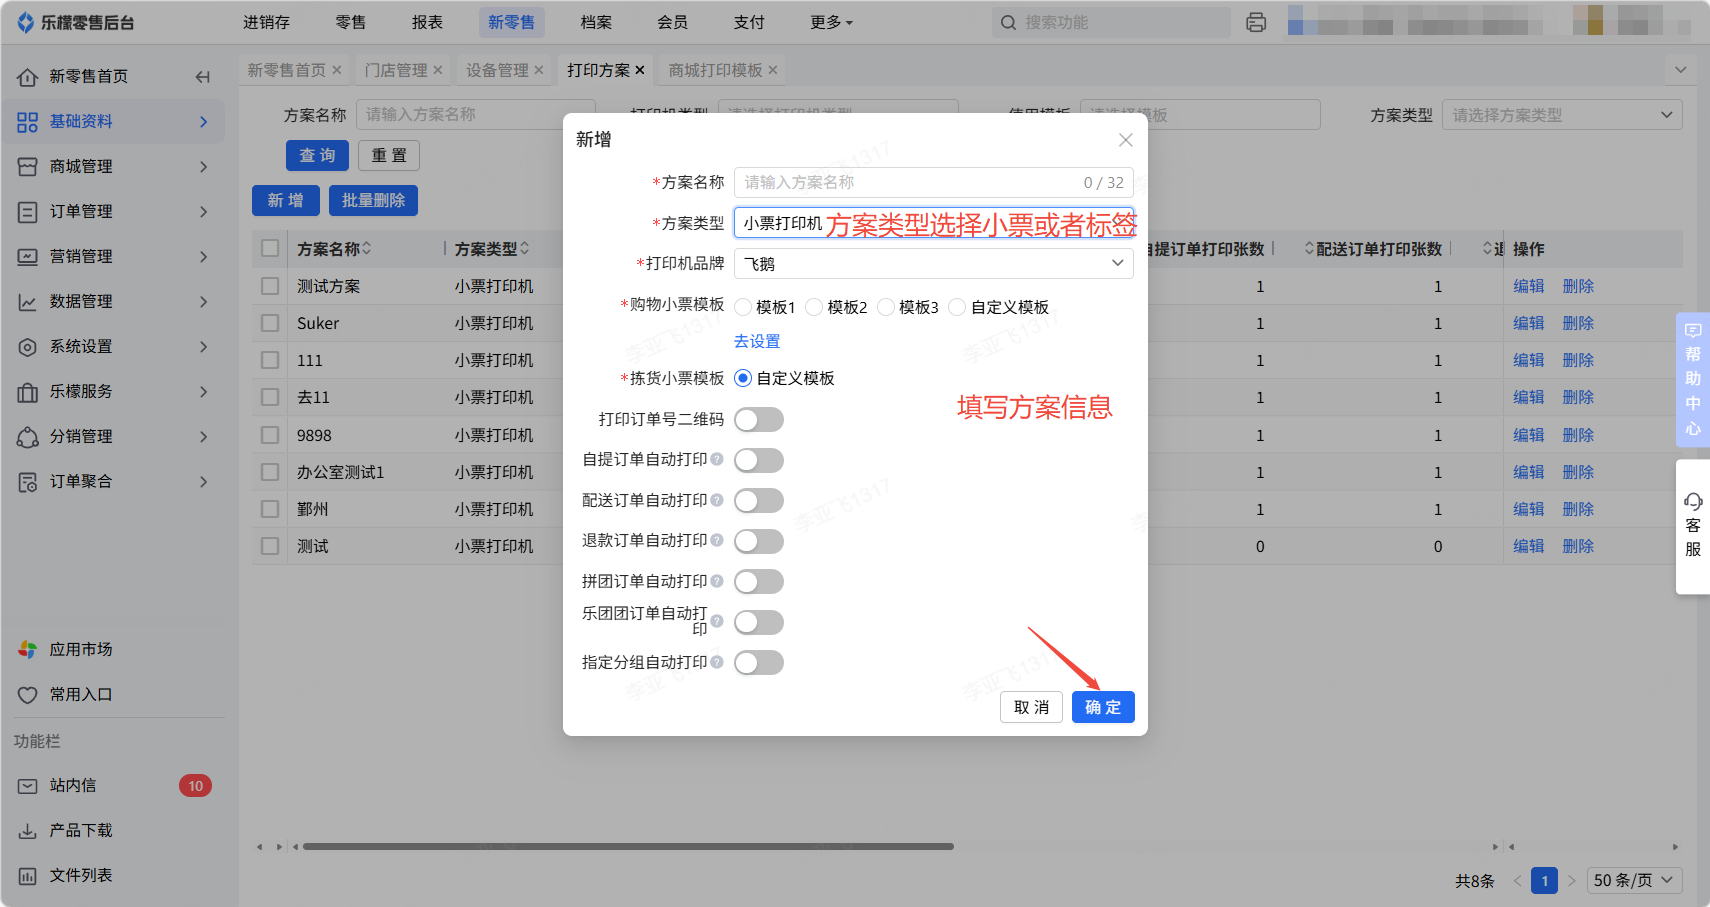
Task: Open the 50条/页 page size selector
Action: [x=1633, y=880]
